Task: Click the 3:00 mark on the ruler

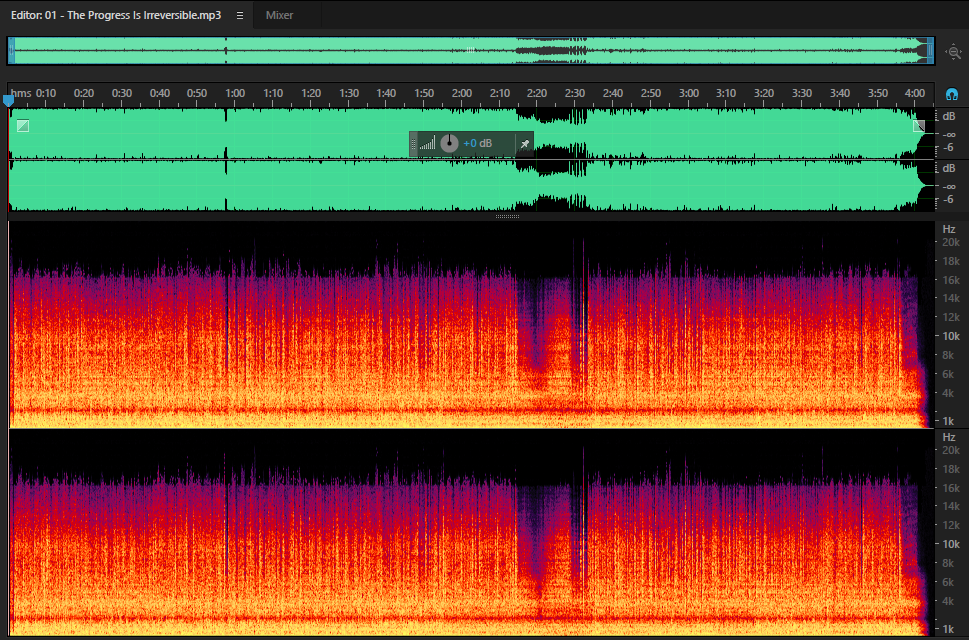Action: coord(688,93)
